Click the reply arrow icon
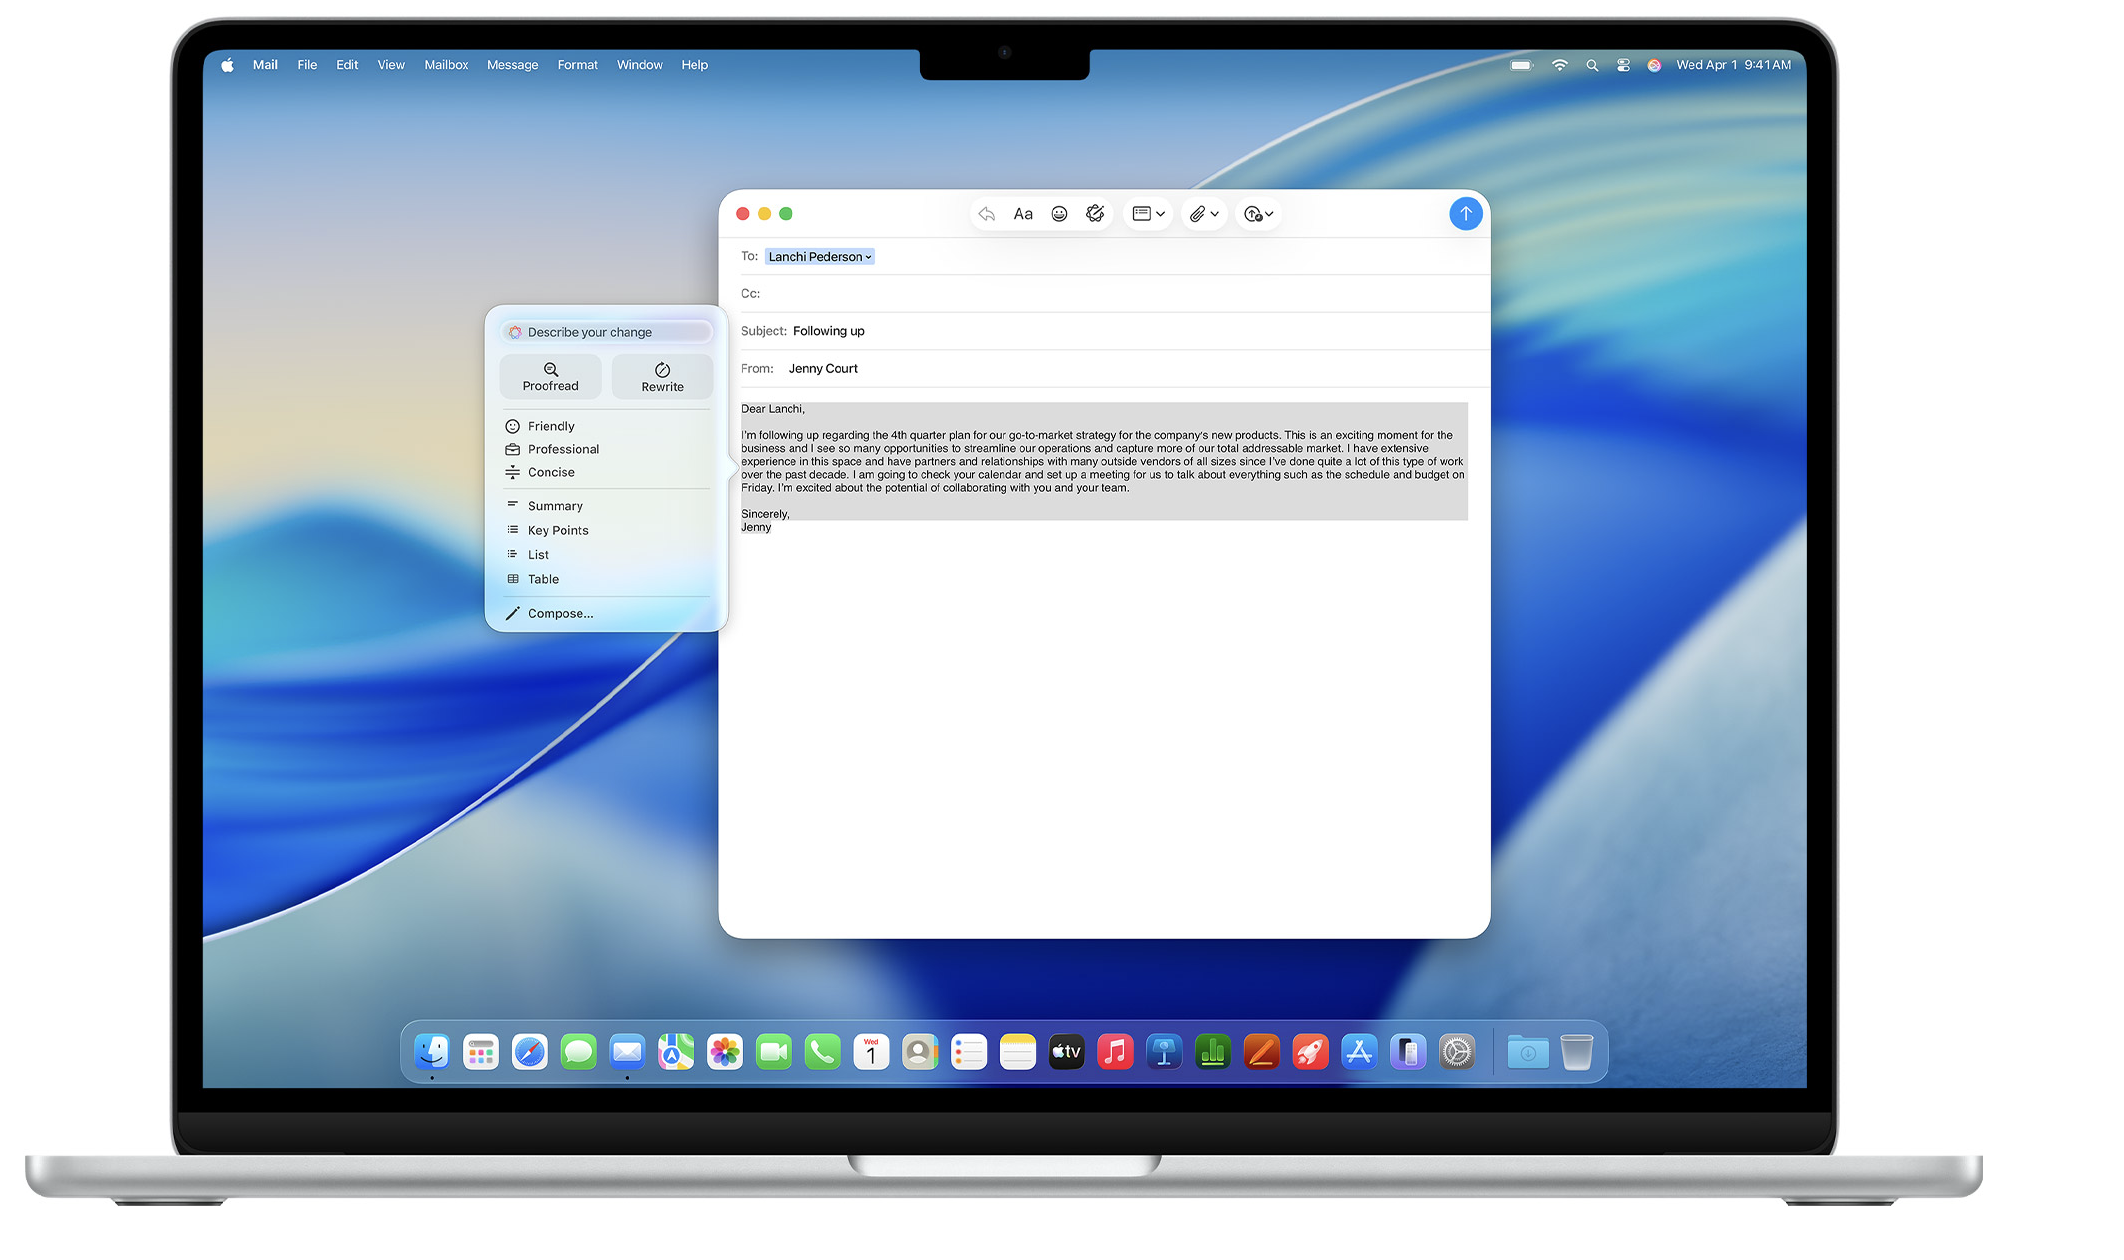The height and width of the screenshot is (1260, 2124). pyautogui.click(x=987, y=214)
